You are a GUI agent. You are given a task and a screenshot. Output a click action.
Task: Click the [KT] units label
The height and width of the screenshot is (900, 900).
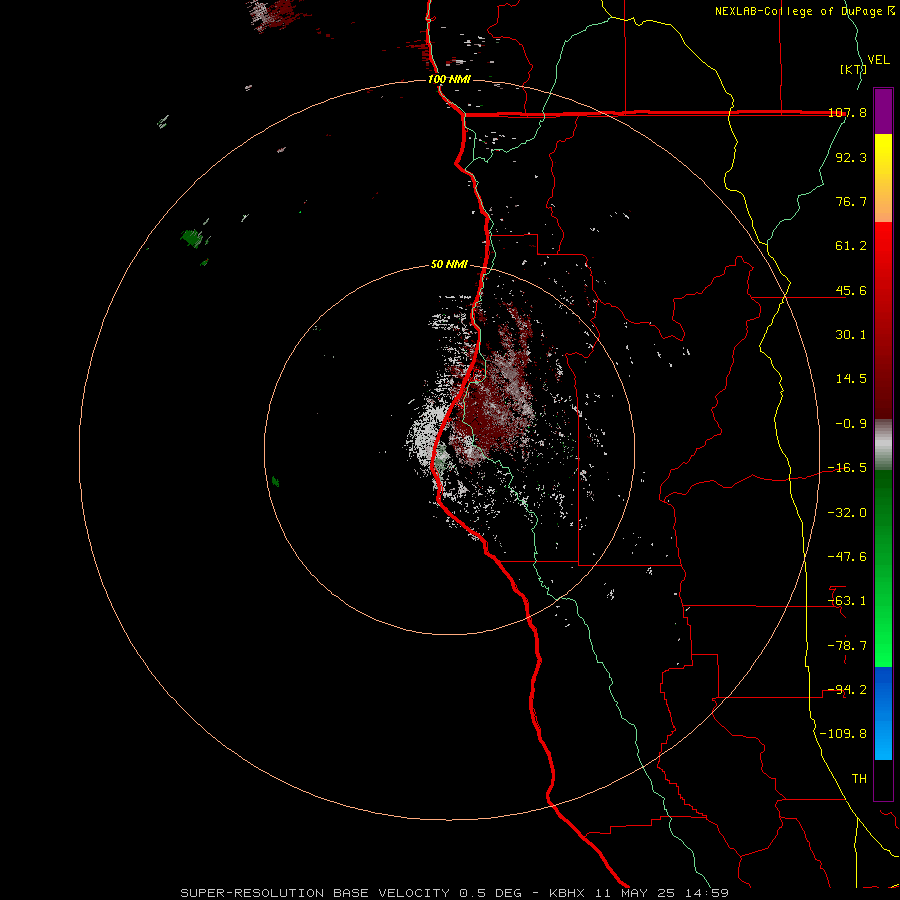(853, 69)
